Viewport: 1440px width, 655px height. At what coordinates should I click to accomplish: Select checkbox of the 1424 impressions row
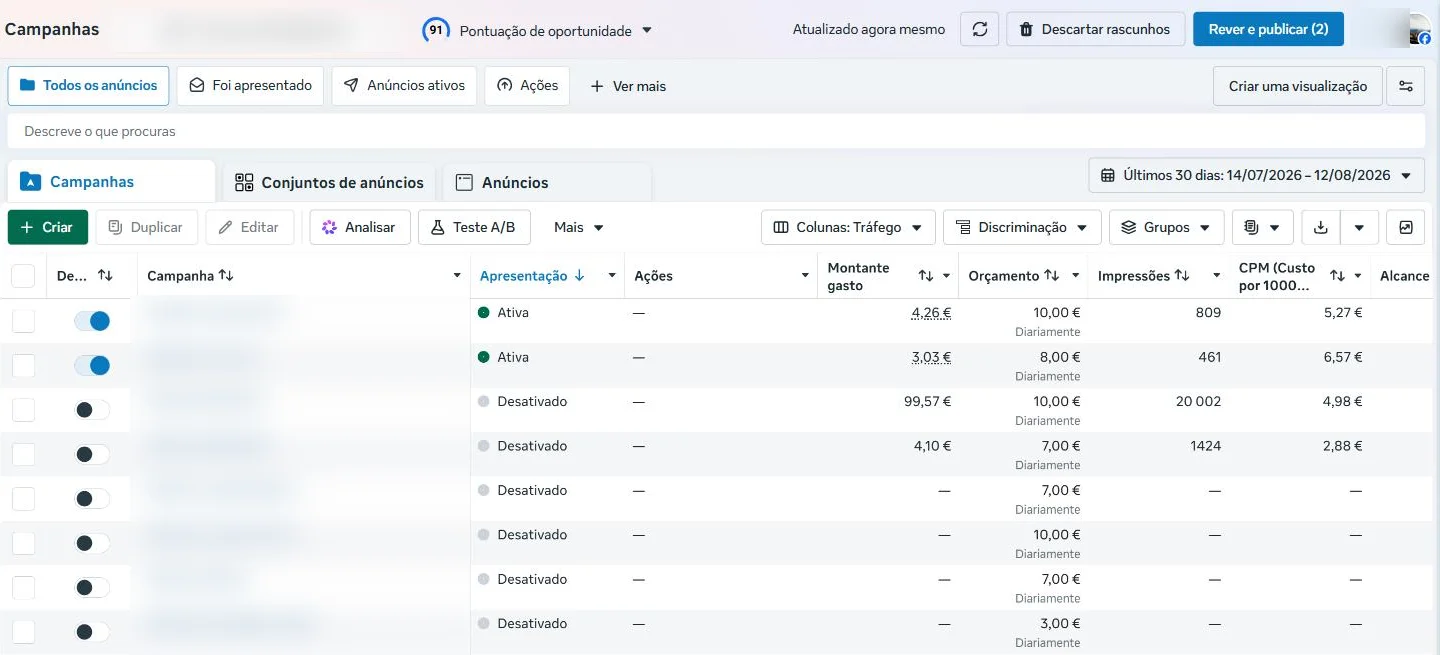[x=23, y=454]
